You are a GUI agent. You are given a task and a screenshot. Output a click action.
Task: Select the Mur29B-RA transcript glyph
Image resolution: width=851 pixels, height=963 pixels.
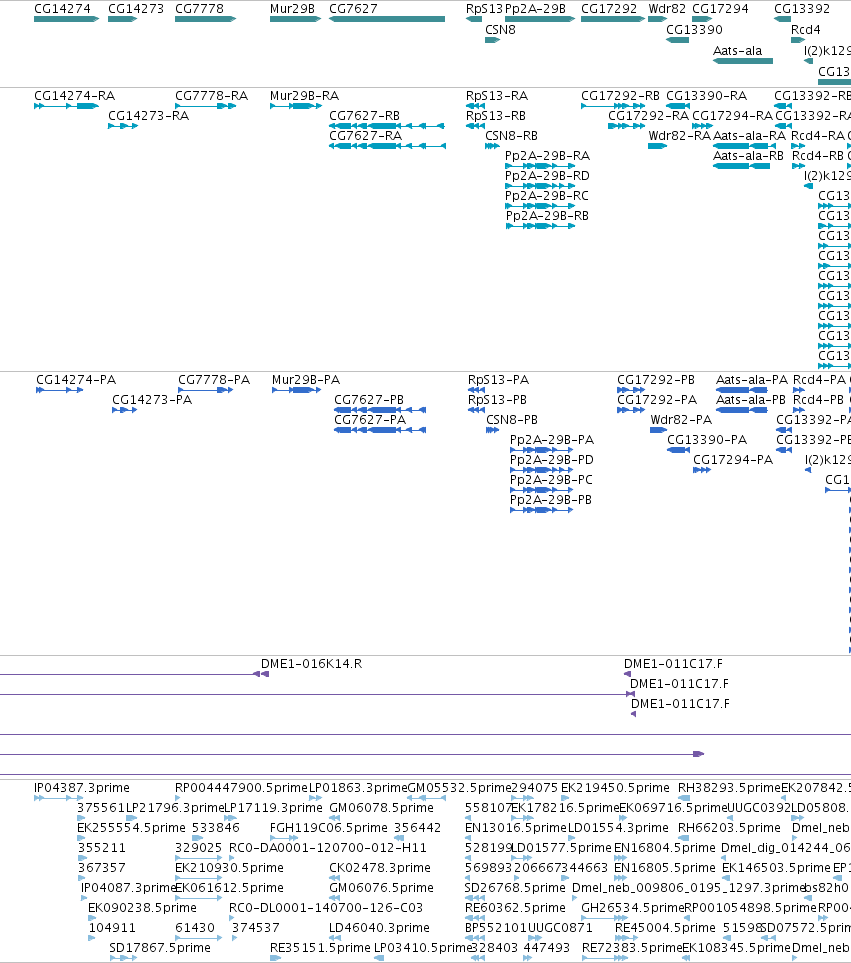tap(296, 106)
